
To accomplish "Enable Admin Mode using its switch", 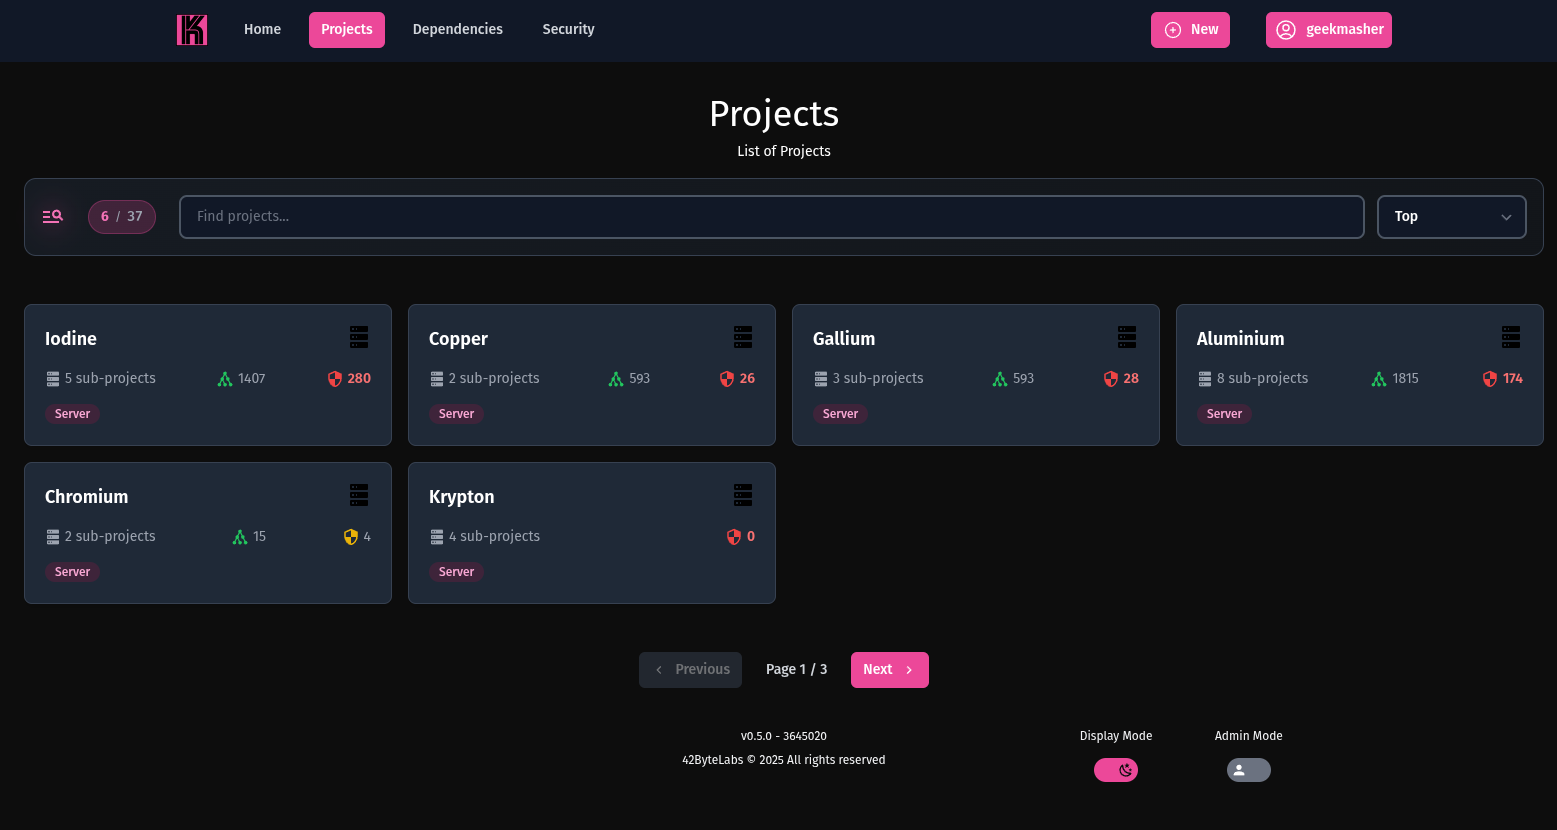I will click(x=1249, y=770).
